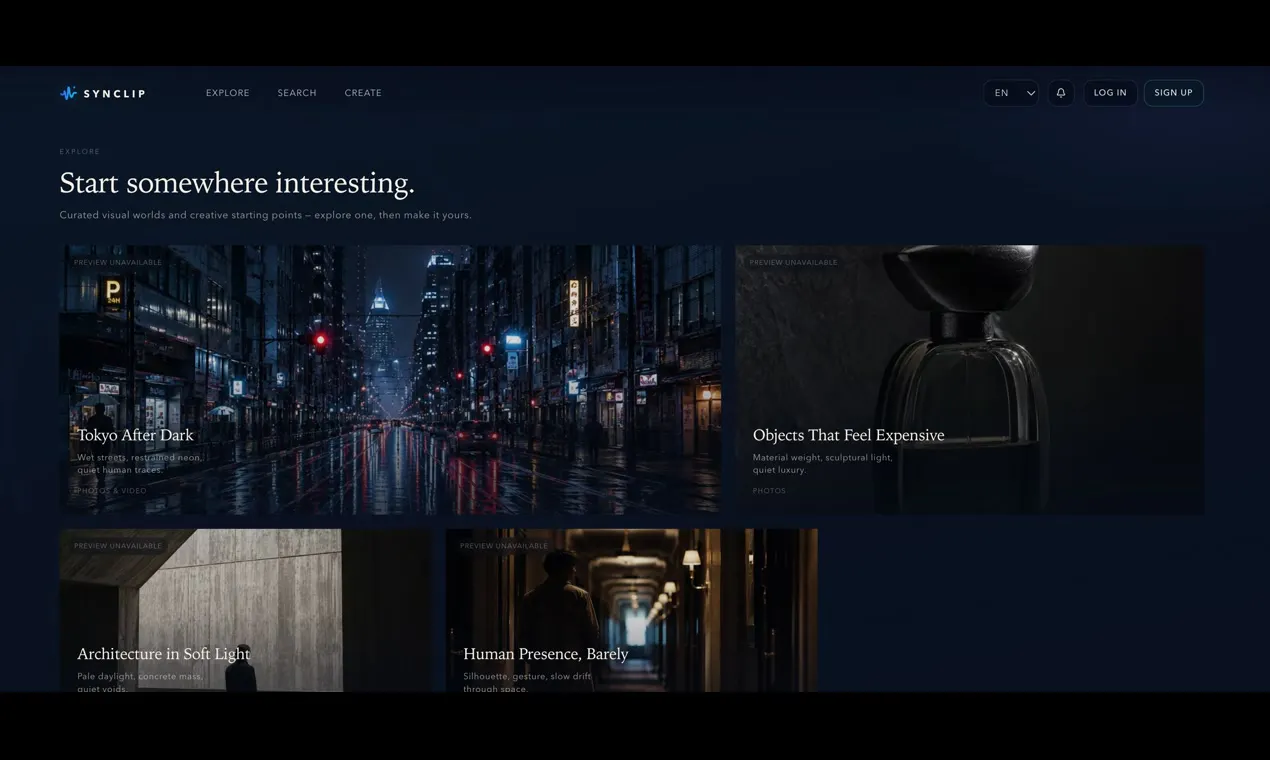
Task: Click 'Preview unavailable' label on Objects card
Action: (x=794, y=262)
